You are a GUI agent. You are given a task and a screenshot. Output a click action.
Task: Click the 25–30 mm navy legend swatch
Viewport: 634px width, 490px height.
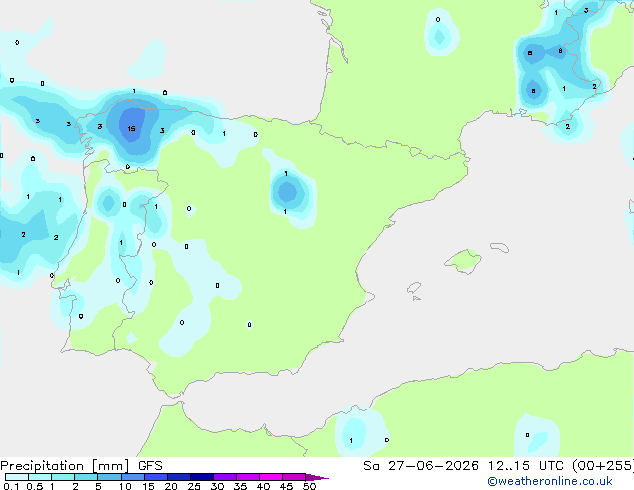(201, 477)
